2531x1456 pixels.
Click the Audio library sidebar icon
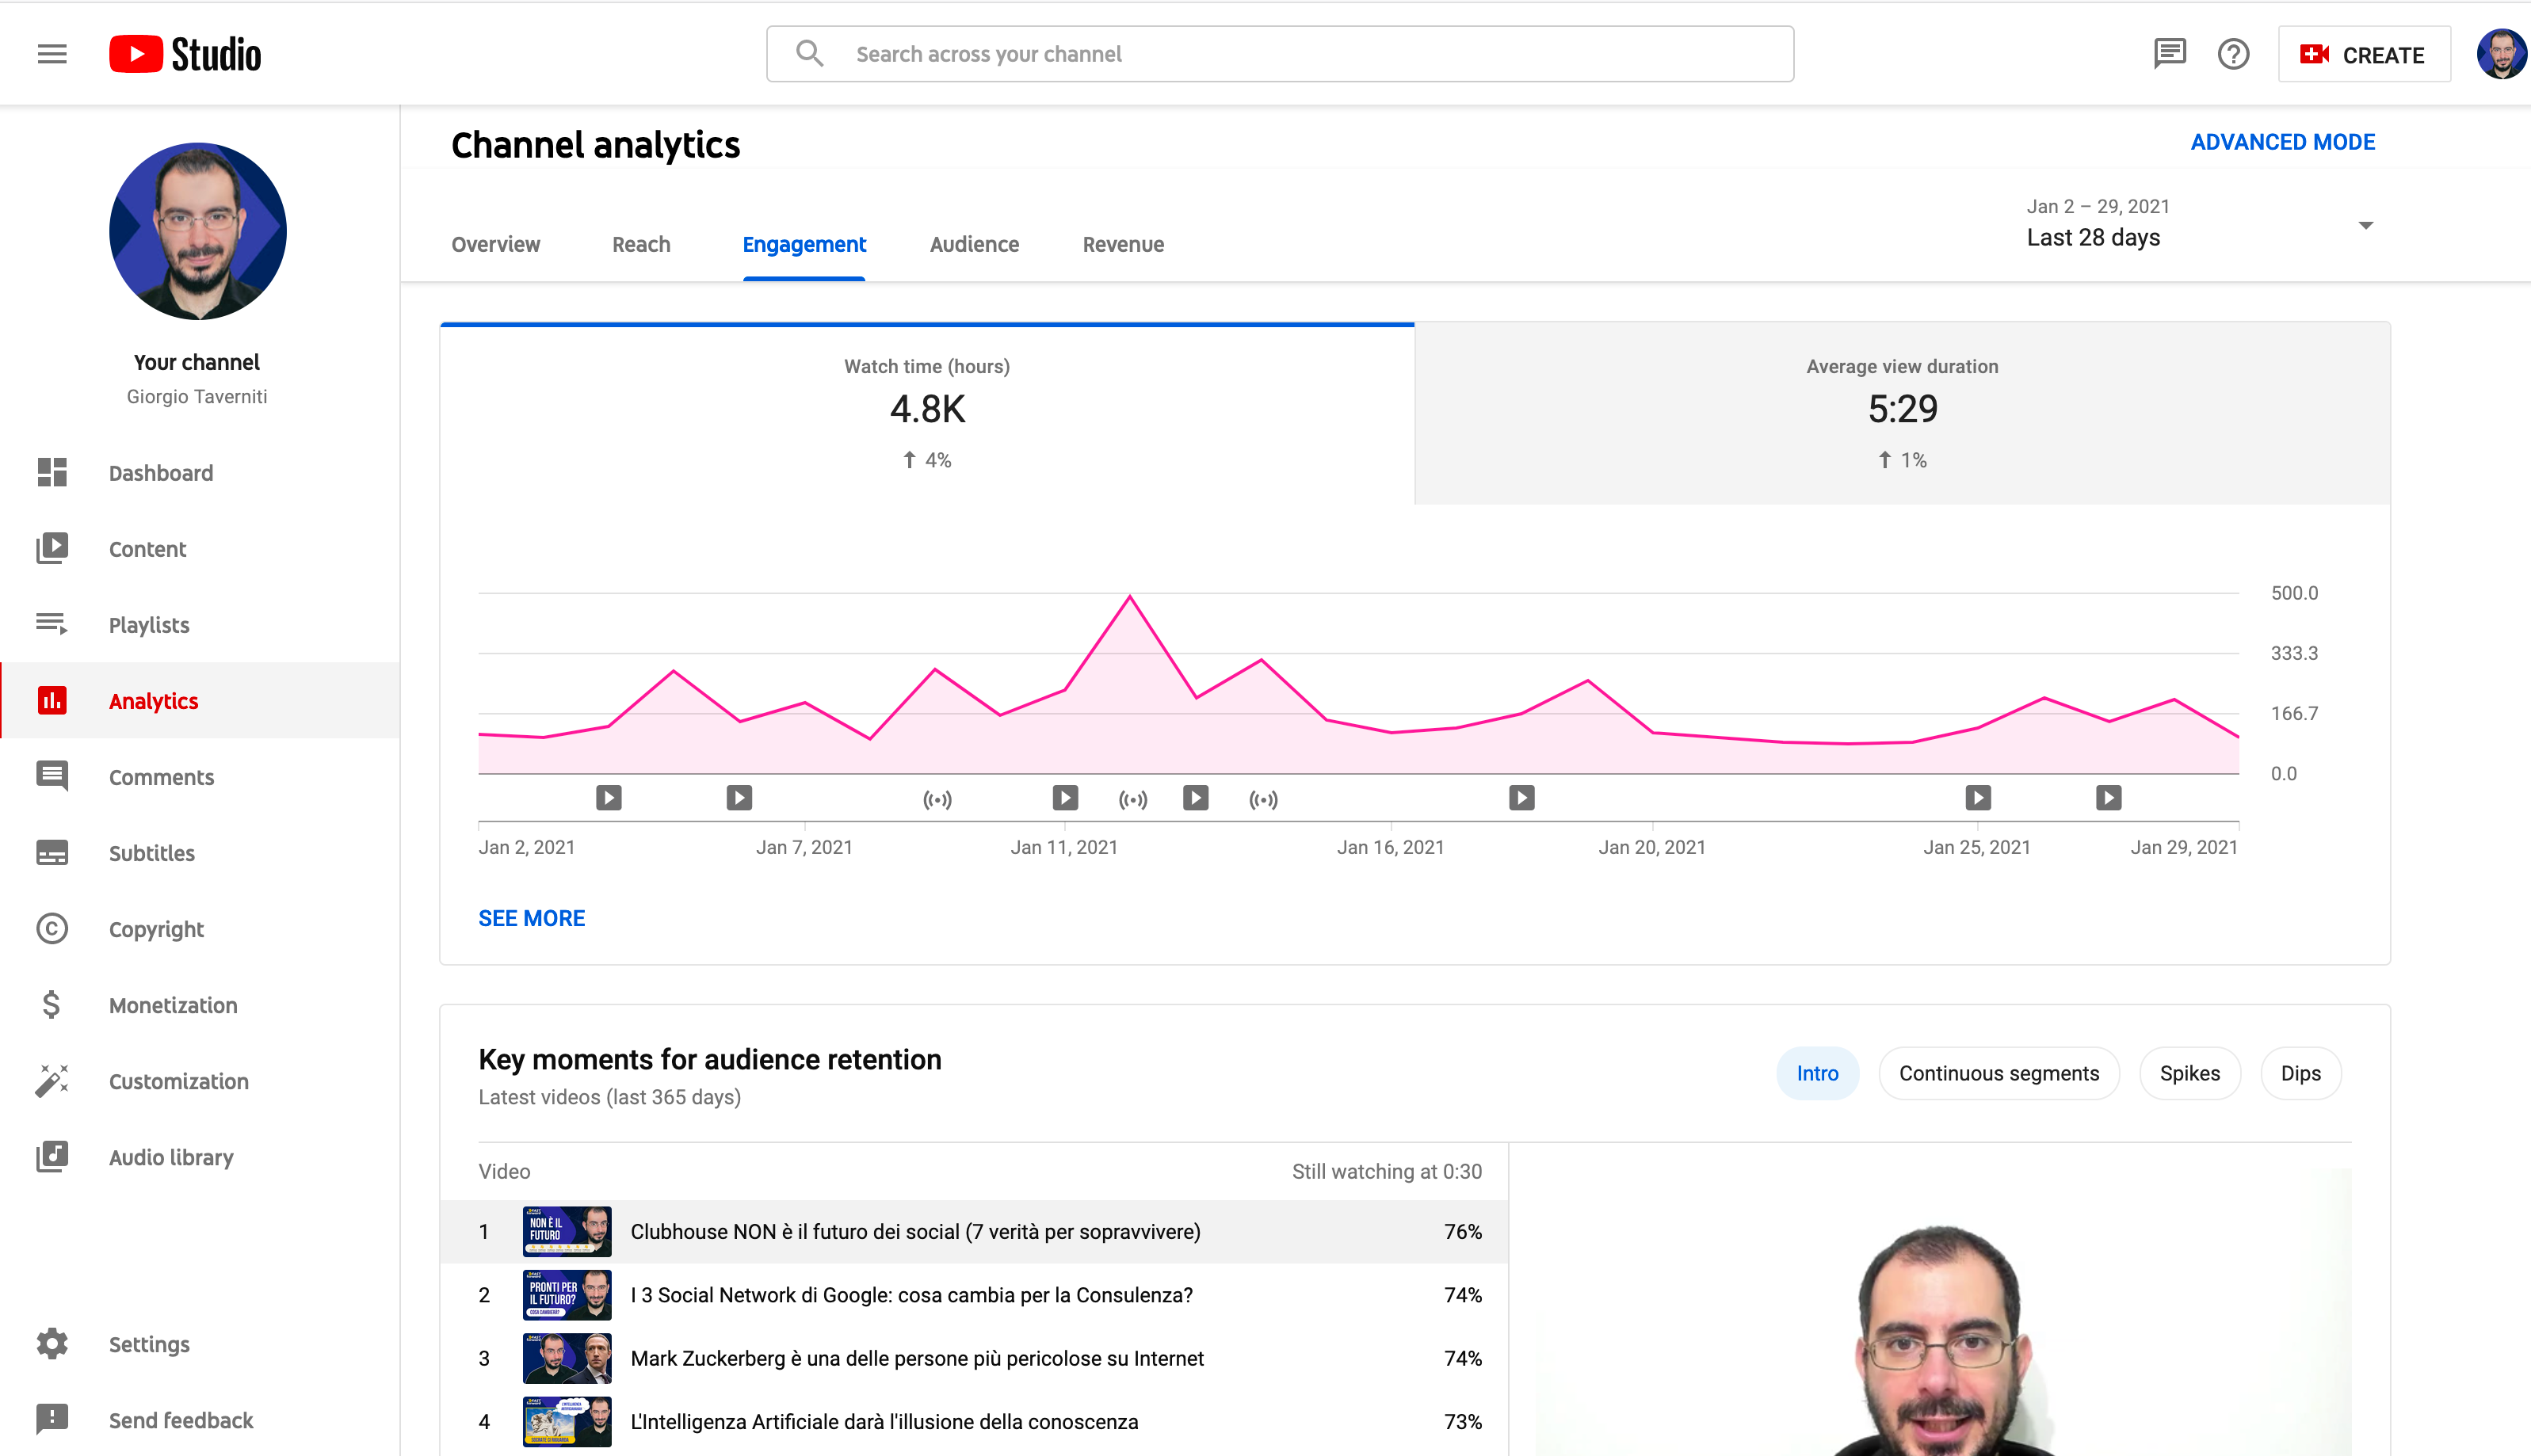click(x=52, y=1156)
